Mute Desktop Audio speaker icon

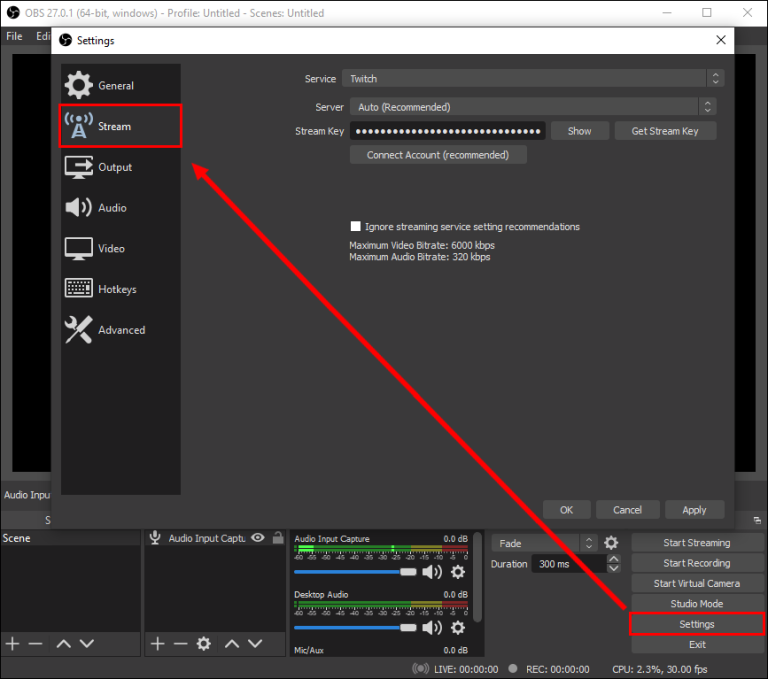pos(432,628)
